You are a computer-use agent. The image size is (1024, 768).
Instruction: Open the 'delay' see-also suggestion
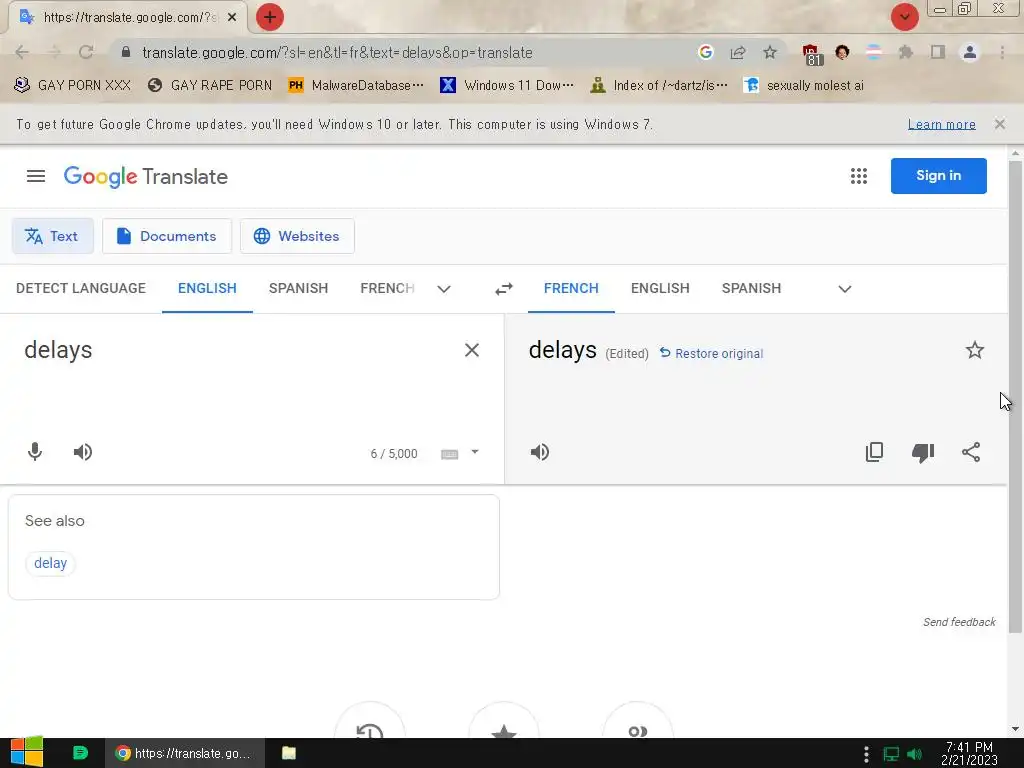tap(50, 563)
